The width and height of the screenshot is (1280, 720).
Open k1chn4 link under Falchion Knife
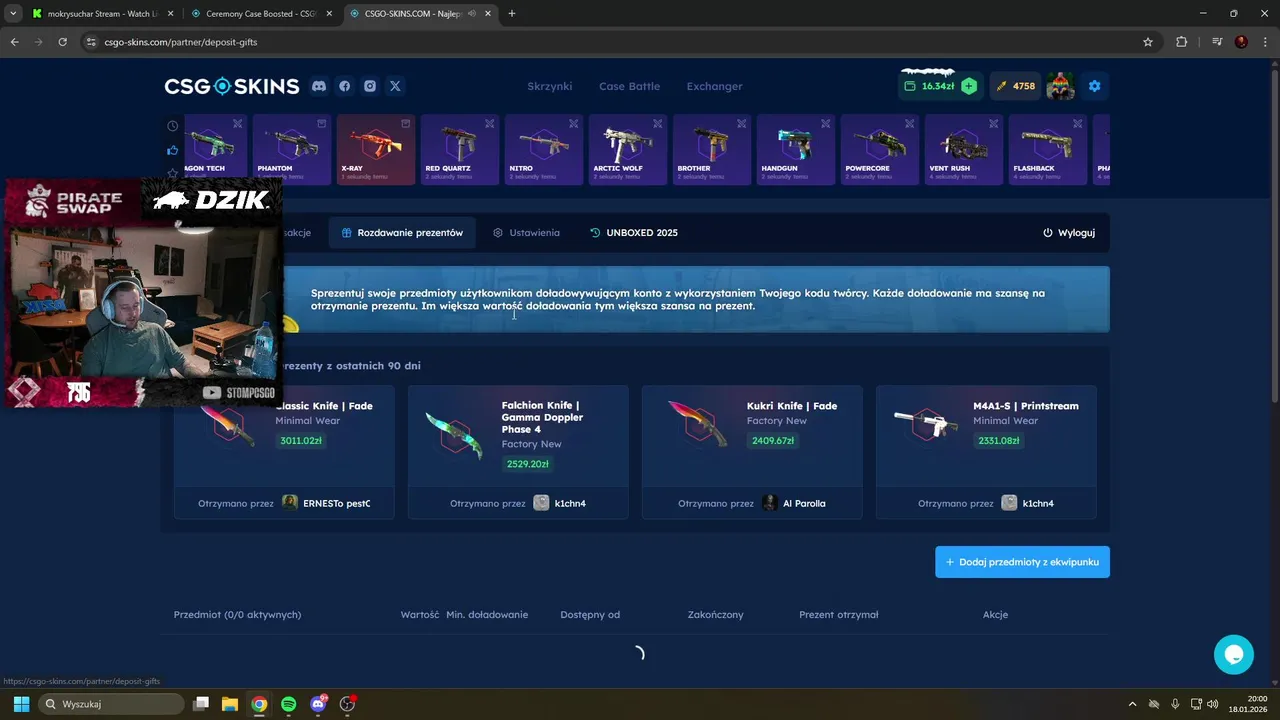(x=560, y=503)
